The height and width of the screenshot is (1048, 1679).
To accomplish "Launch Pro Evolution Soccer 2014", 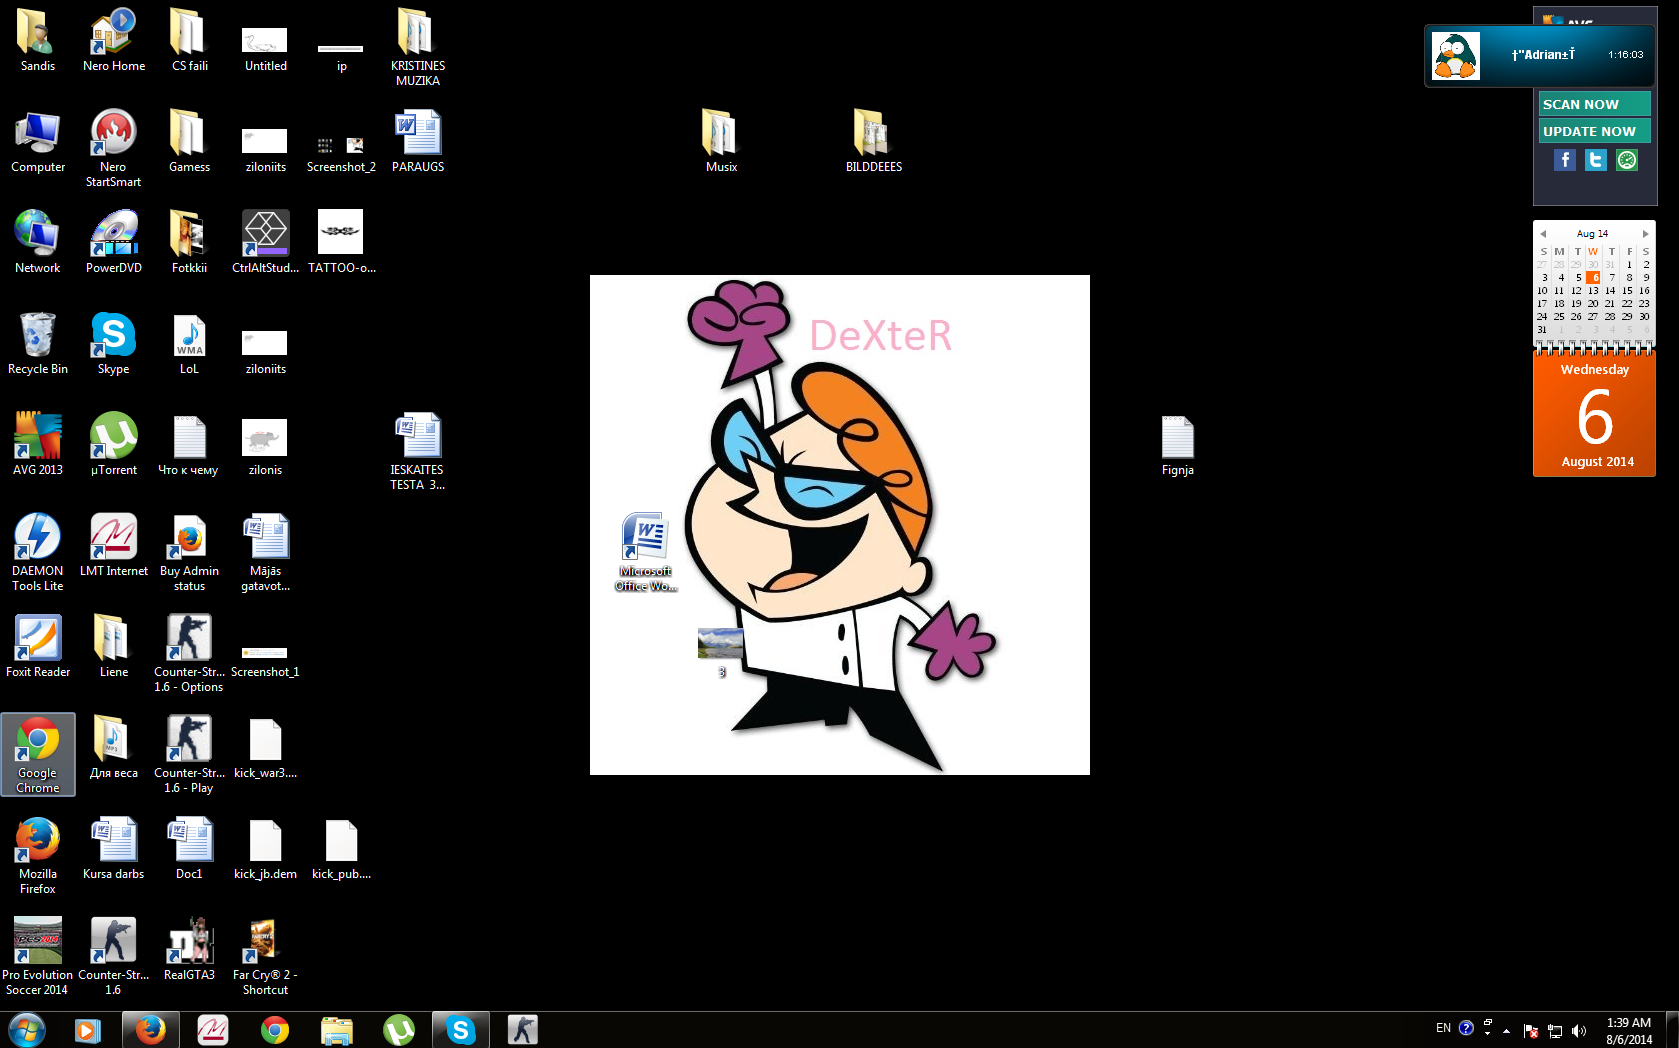I will click(x=37, y=955).
